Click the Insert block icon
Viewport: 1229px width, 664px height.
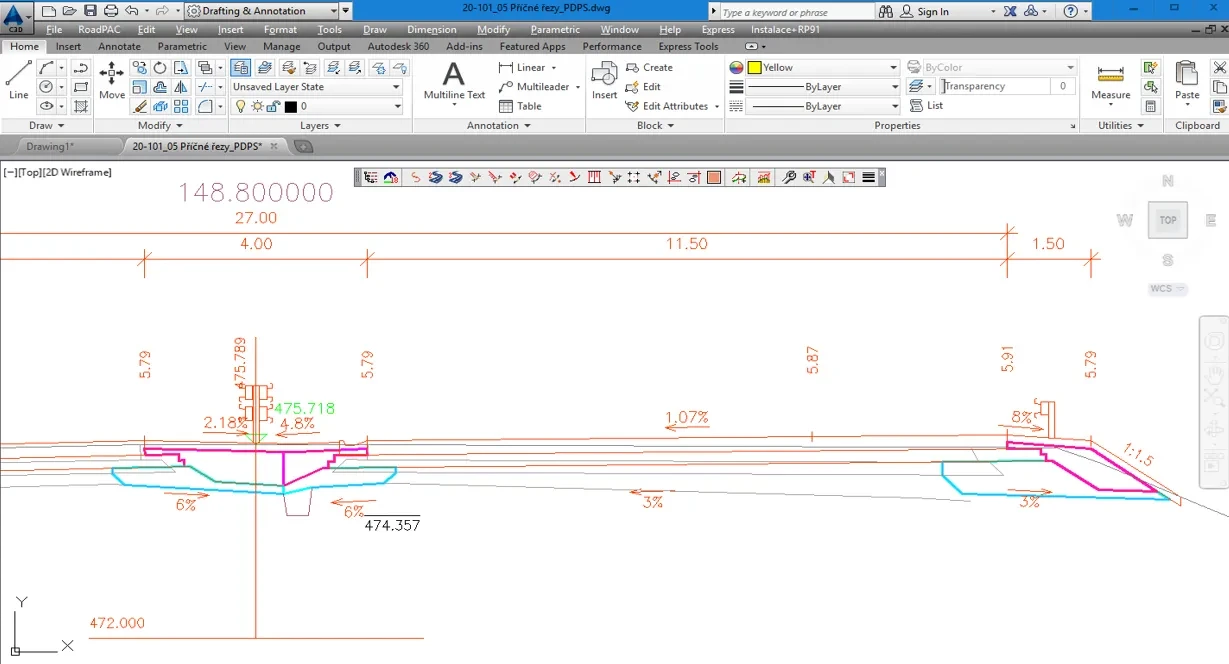604,79
